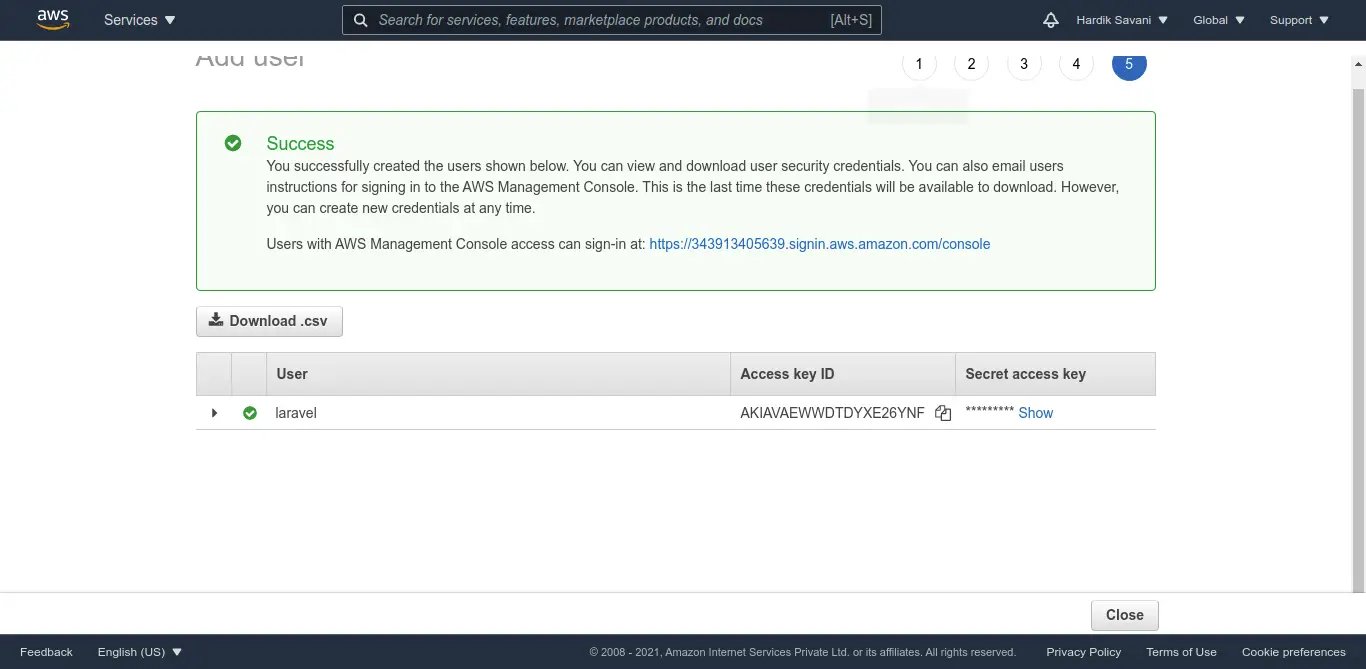Show the secret access key
The image size is (1366, 669).
pyautogui.click(x=1035, y=413)
